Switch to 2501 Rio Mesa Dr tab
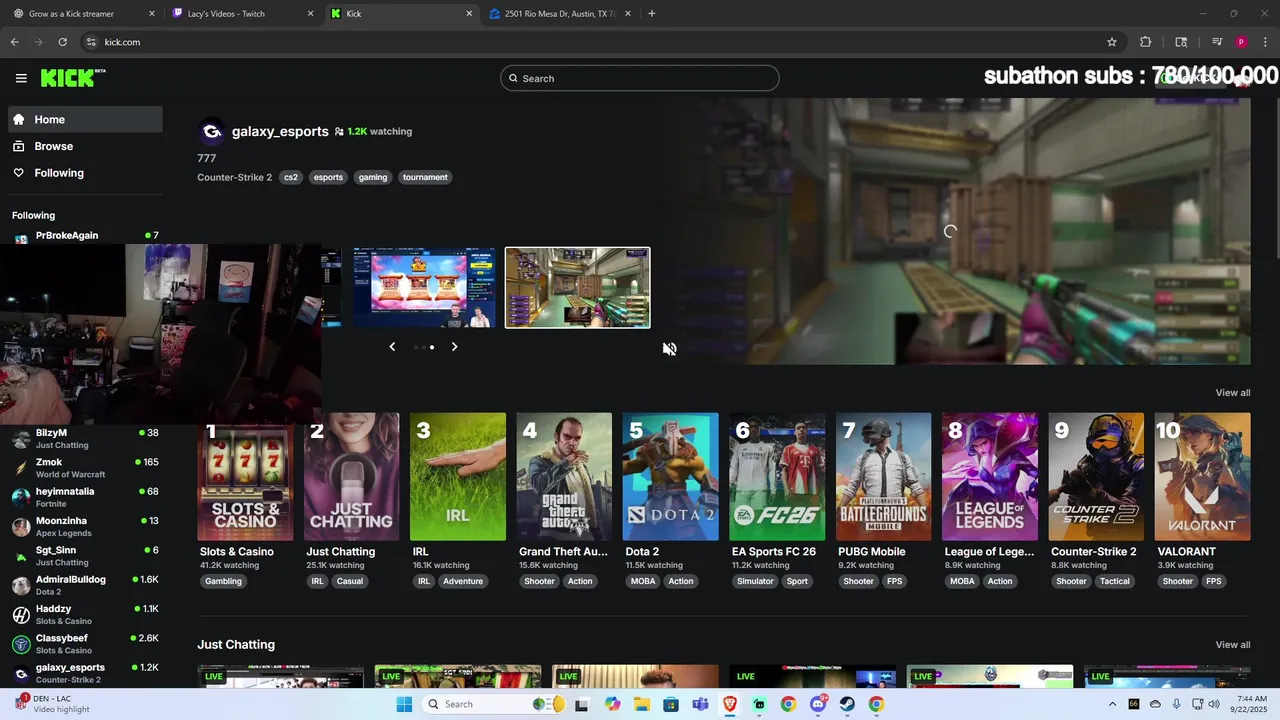Screen dimensions: 1280x720 pos(560,14)
